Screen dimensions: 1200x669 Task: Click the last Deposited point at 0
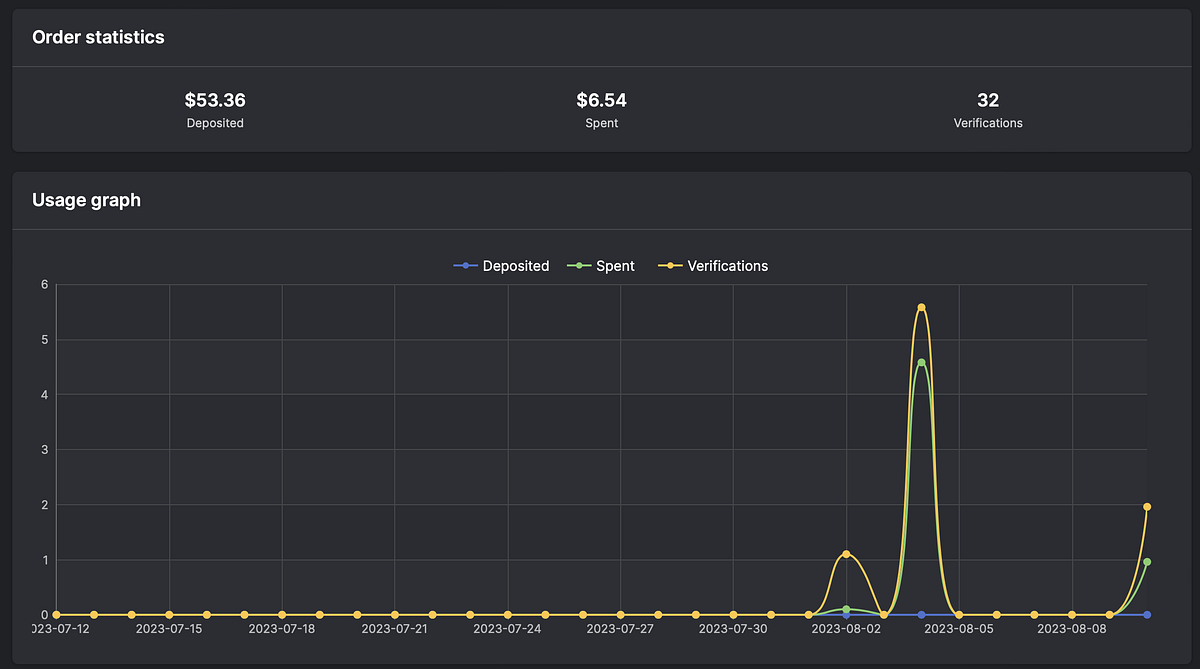click(1147, 614)
